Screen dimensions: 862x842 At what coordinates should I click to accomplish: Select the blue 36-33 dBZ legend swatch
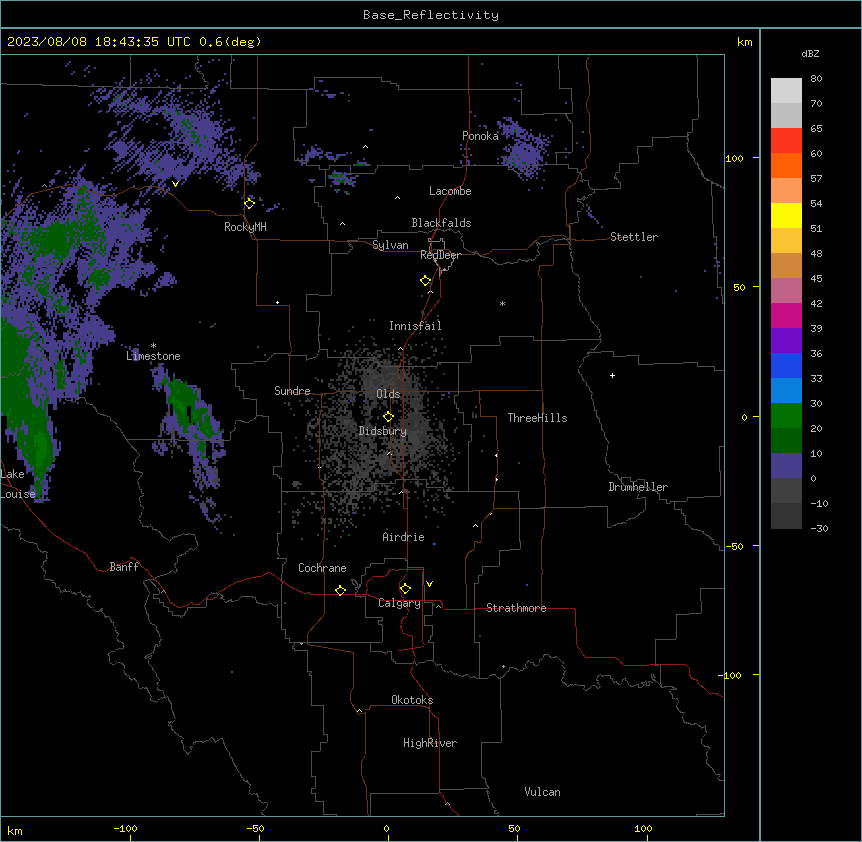[786, 365]
